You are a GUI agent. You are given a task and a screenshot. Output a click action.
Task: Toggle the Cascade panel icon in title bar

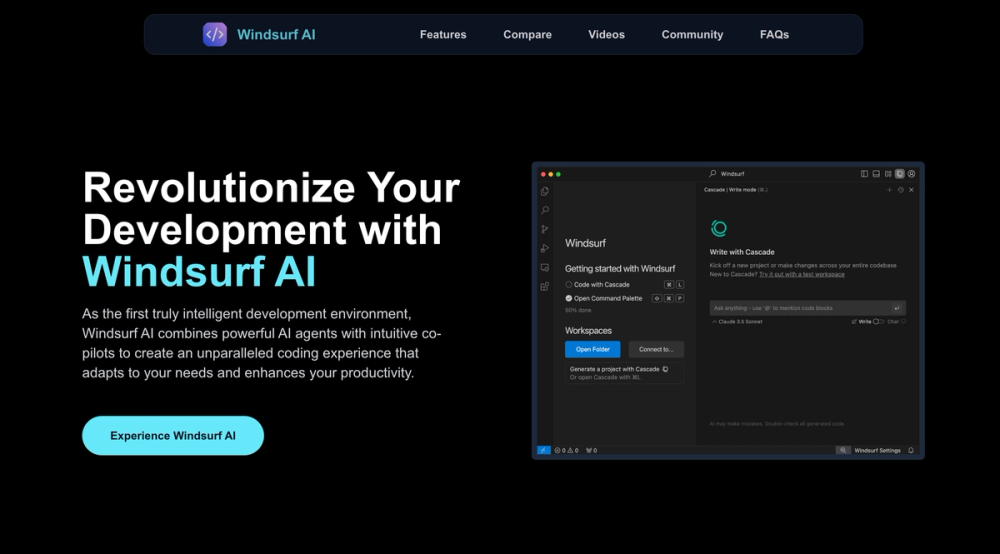[900, 173]
